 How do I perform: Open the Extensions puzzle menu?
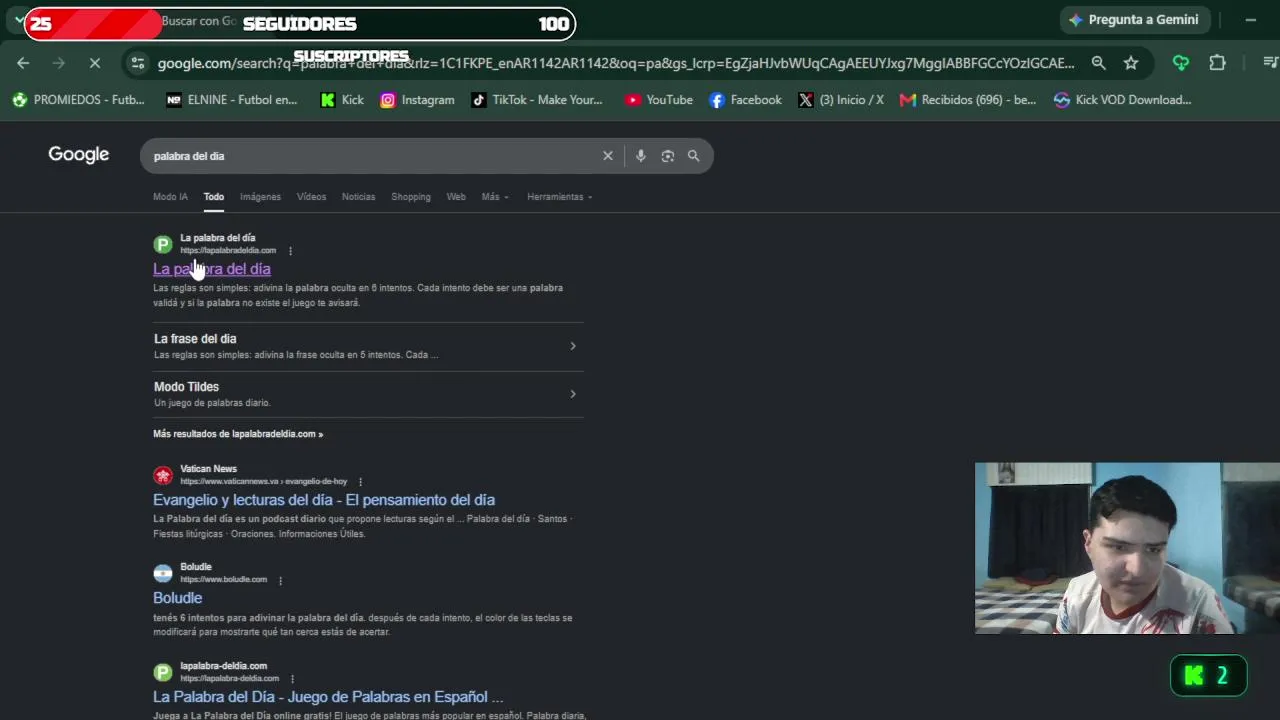[x=1217, y=63]
